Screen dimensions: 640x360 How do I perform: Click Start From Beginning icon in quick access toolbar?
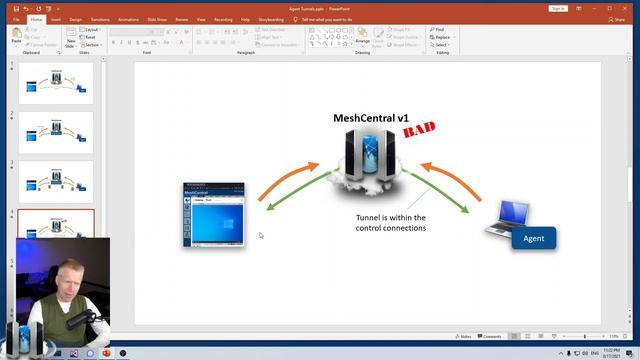49,9
